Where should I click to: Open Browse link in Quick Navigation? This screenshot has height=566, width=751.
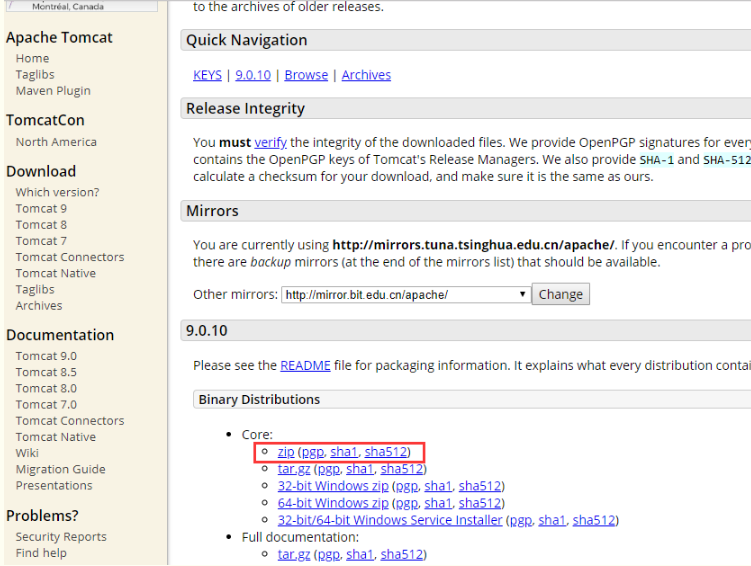click(306, 75)
